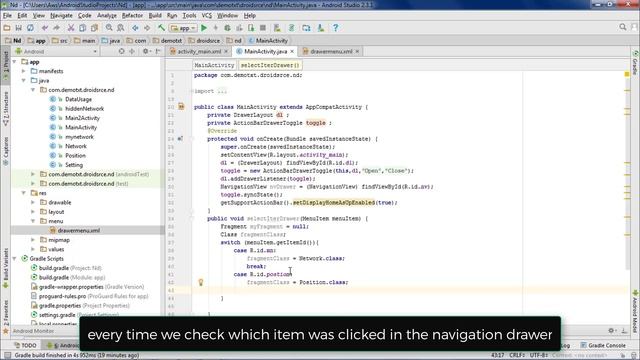Viewport: 640px width, 360px height.
Task: Click the Paste toolbar icon
Action: pyautogui.click(x=94, y=28)
